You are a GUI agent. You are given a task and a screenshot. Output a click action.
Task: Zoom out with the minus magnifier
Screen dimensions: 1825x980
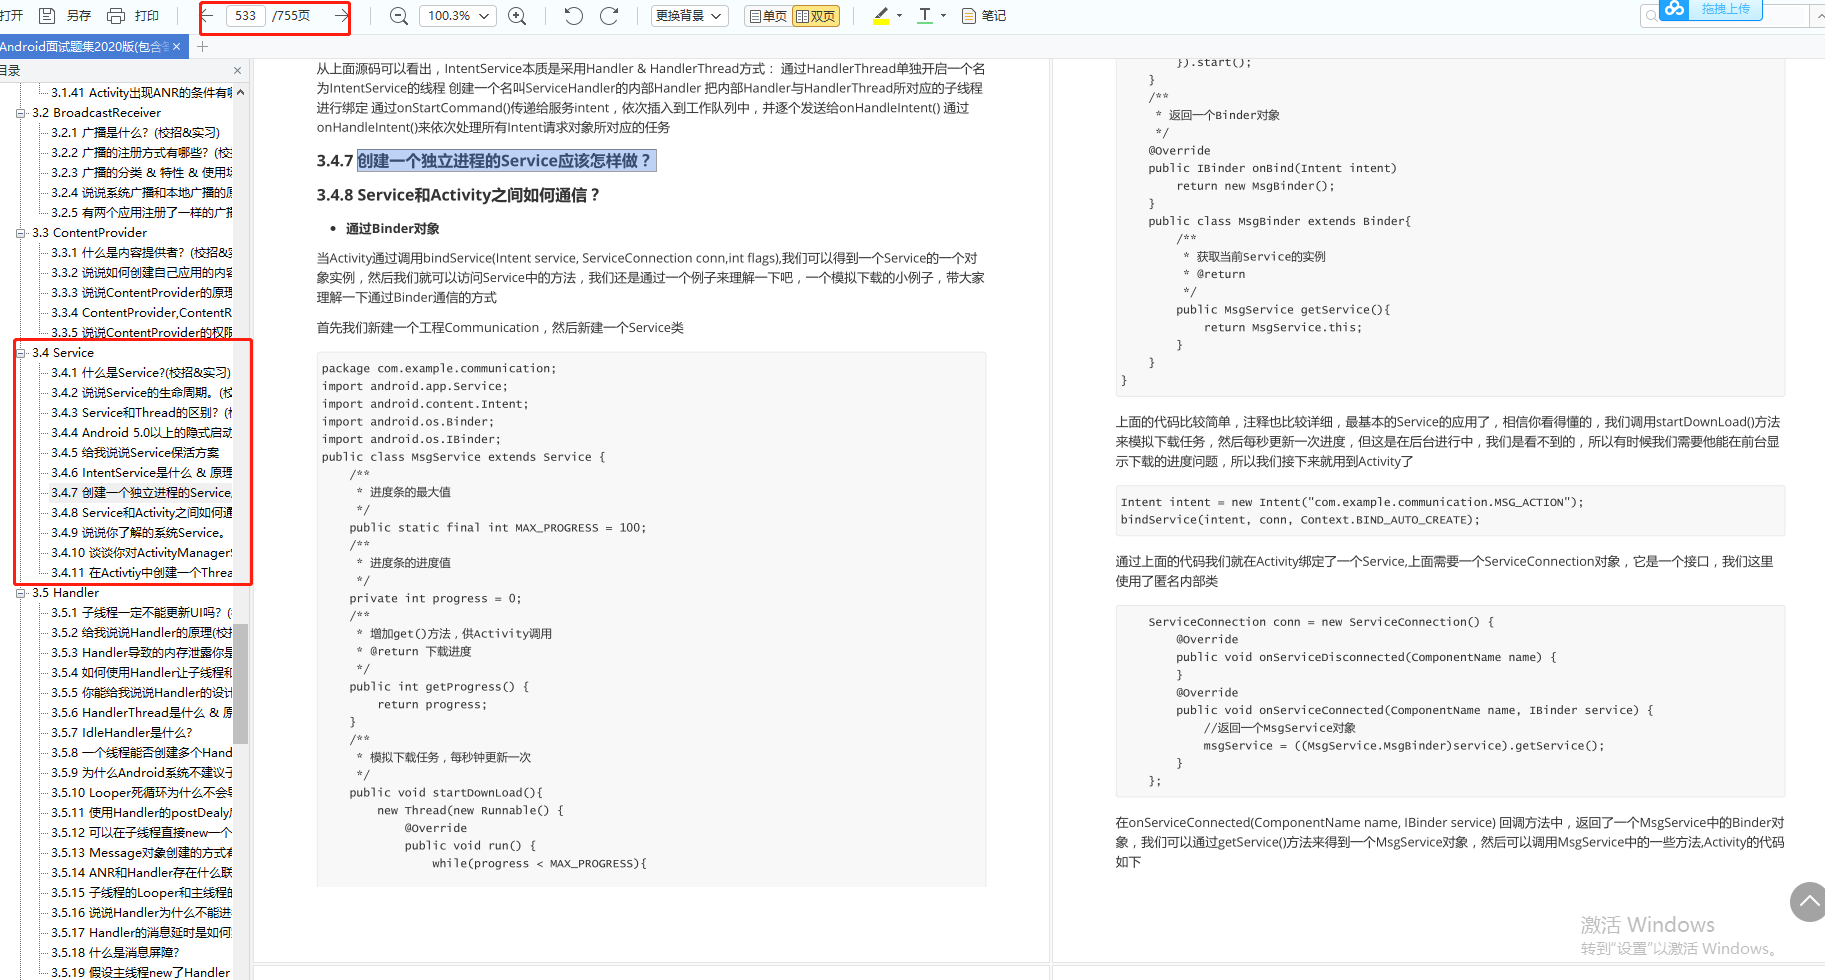398,16
